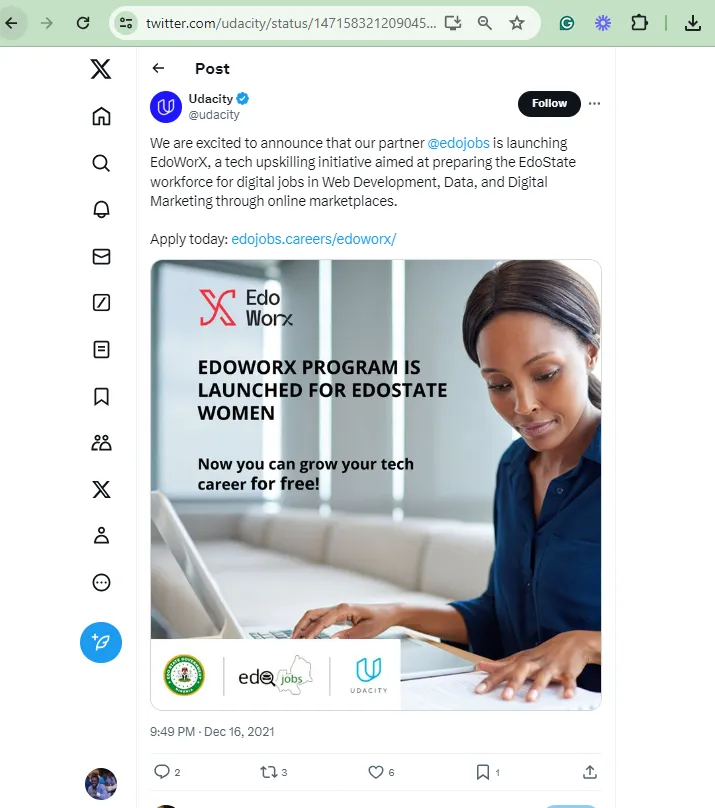This screenshot has height=808, width=715.
Task: Open Communities people icon
Action: (x=101, y=443)
